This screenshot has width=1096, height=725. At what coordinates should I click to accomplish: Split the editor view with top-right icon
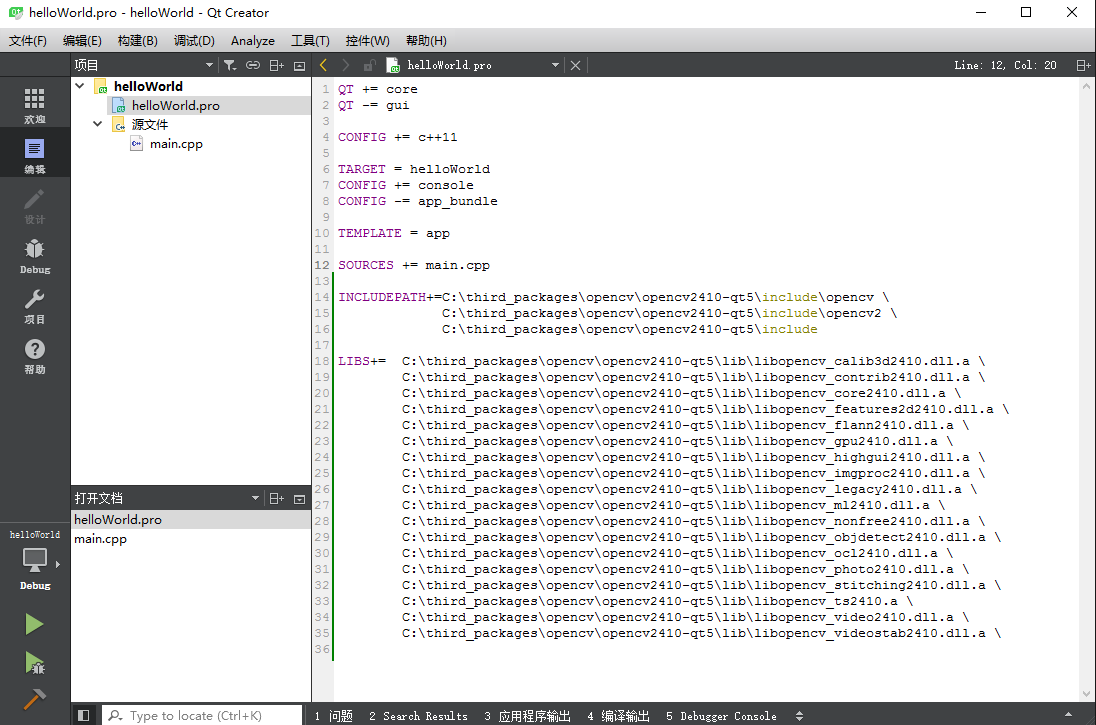pos(1083,65)
